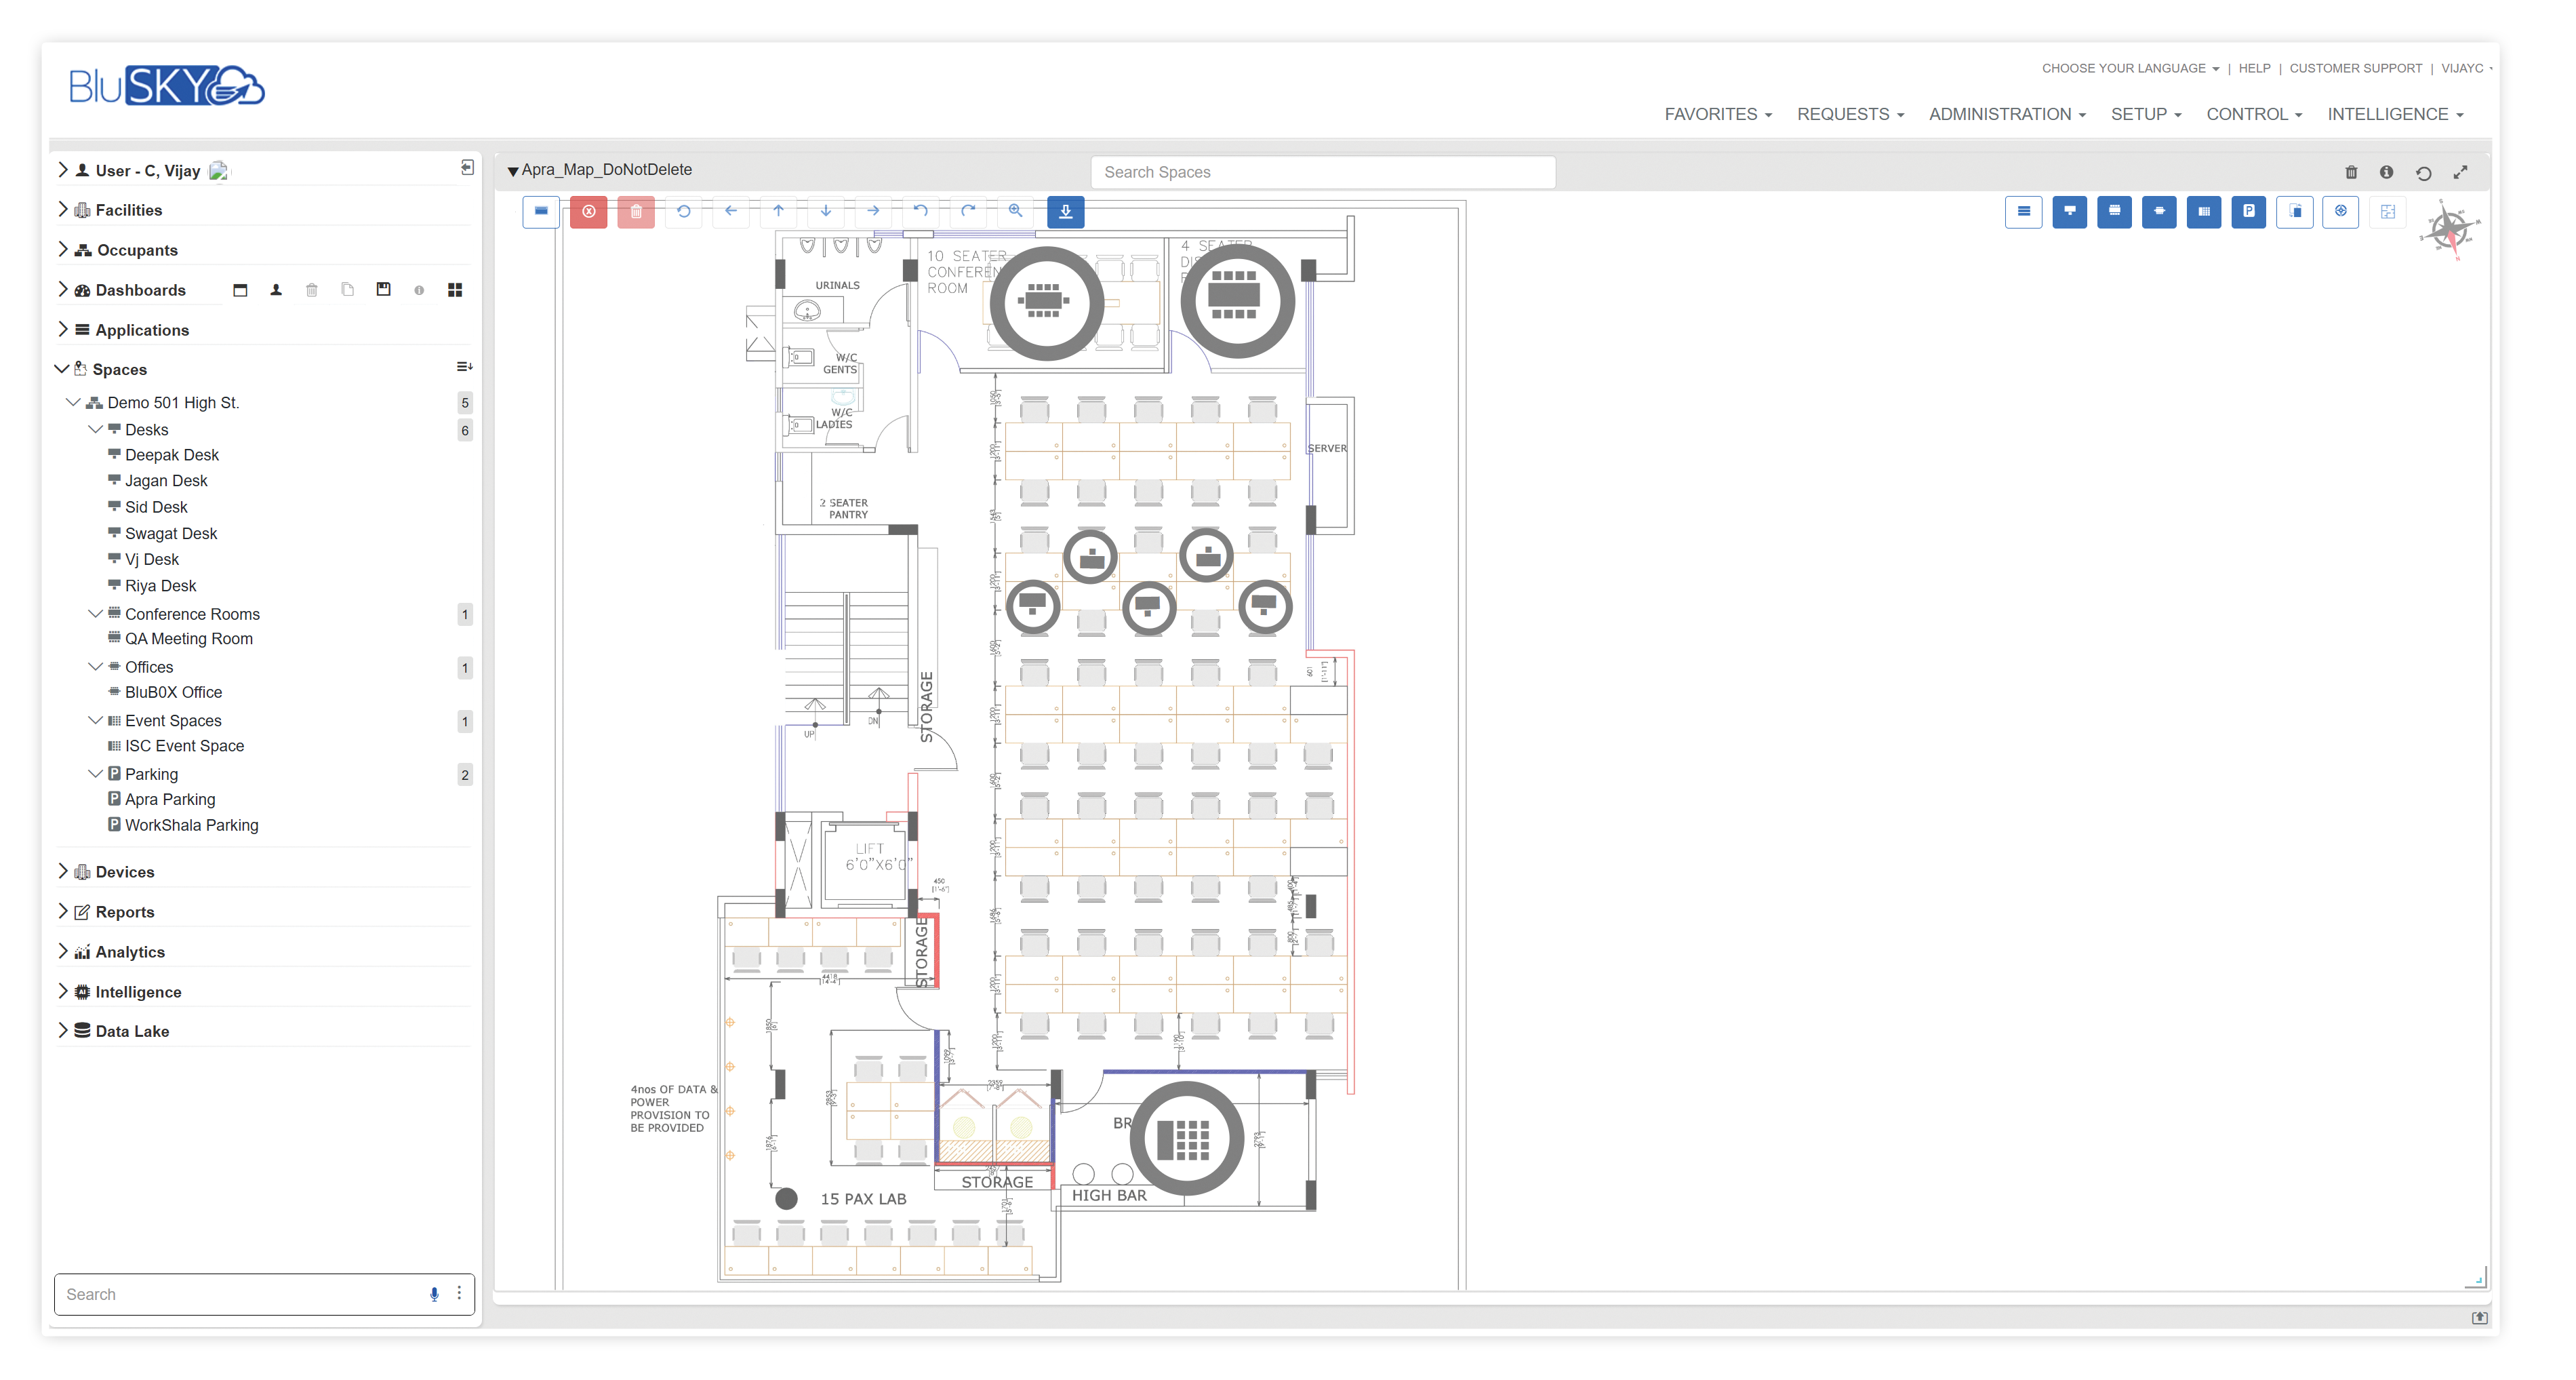The height and width of the screenshot is (1380, 2576).
Task: Collapse the Apra_Map_DoNotDelete header triangle
Action: (513, 170)
